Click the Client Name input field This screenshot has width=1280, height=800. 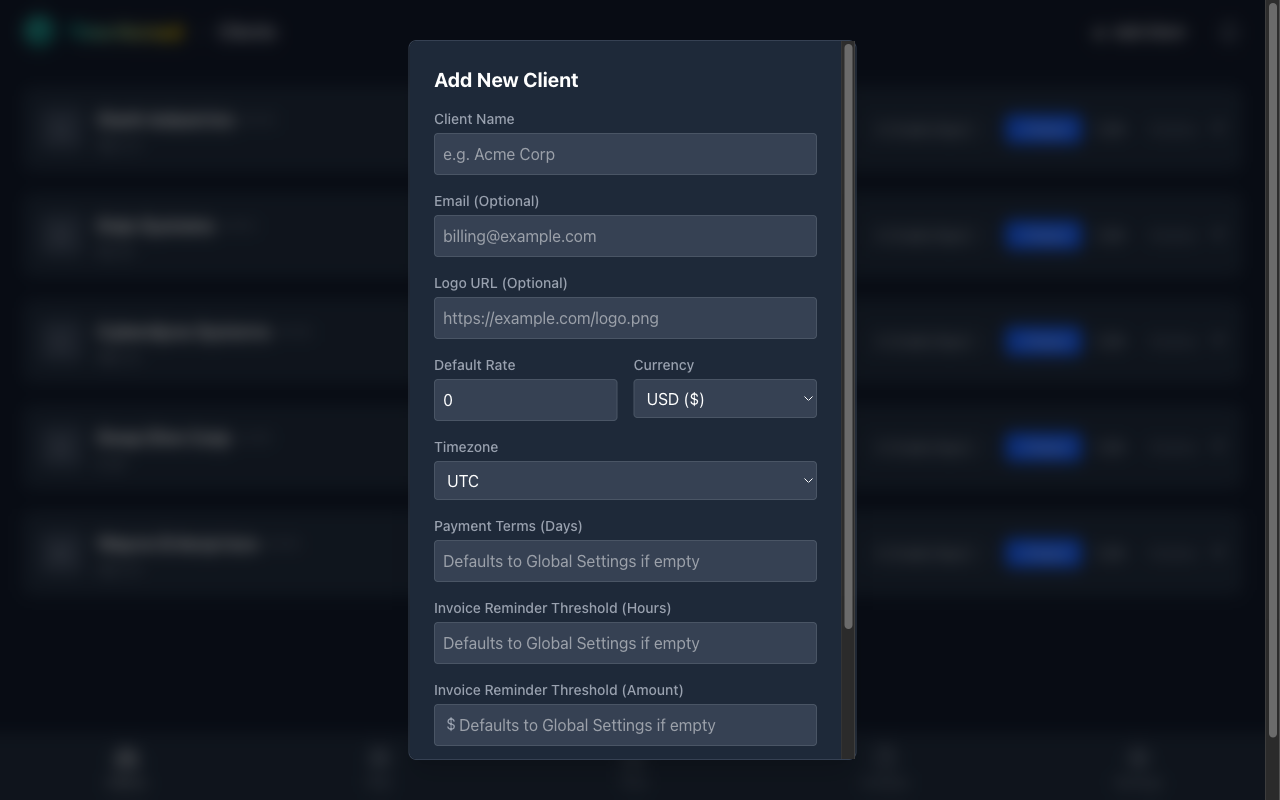pyautogui.click(x=625, y=154)
